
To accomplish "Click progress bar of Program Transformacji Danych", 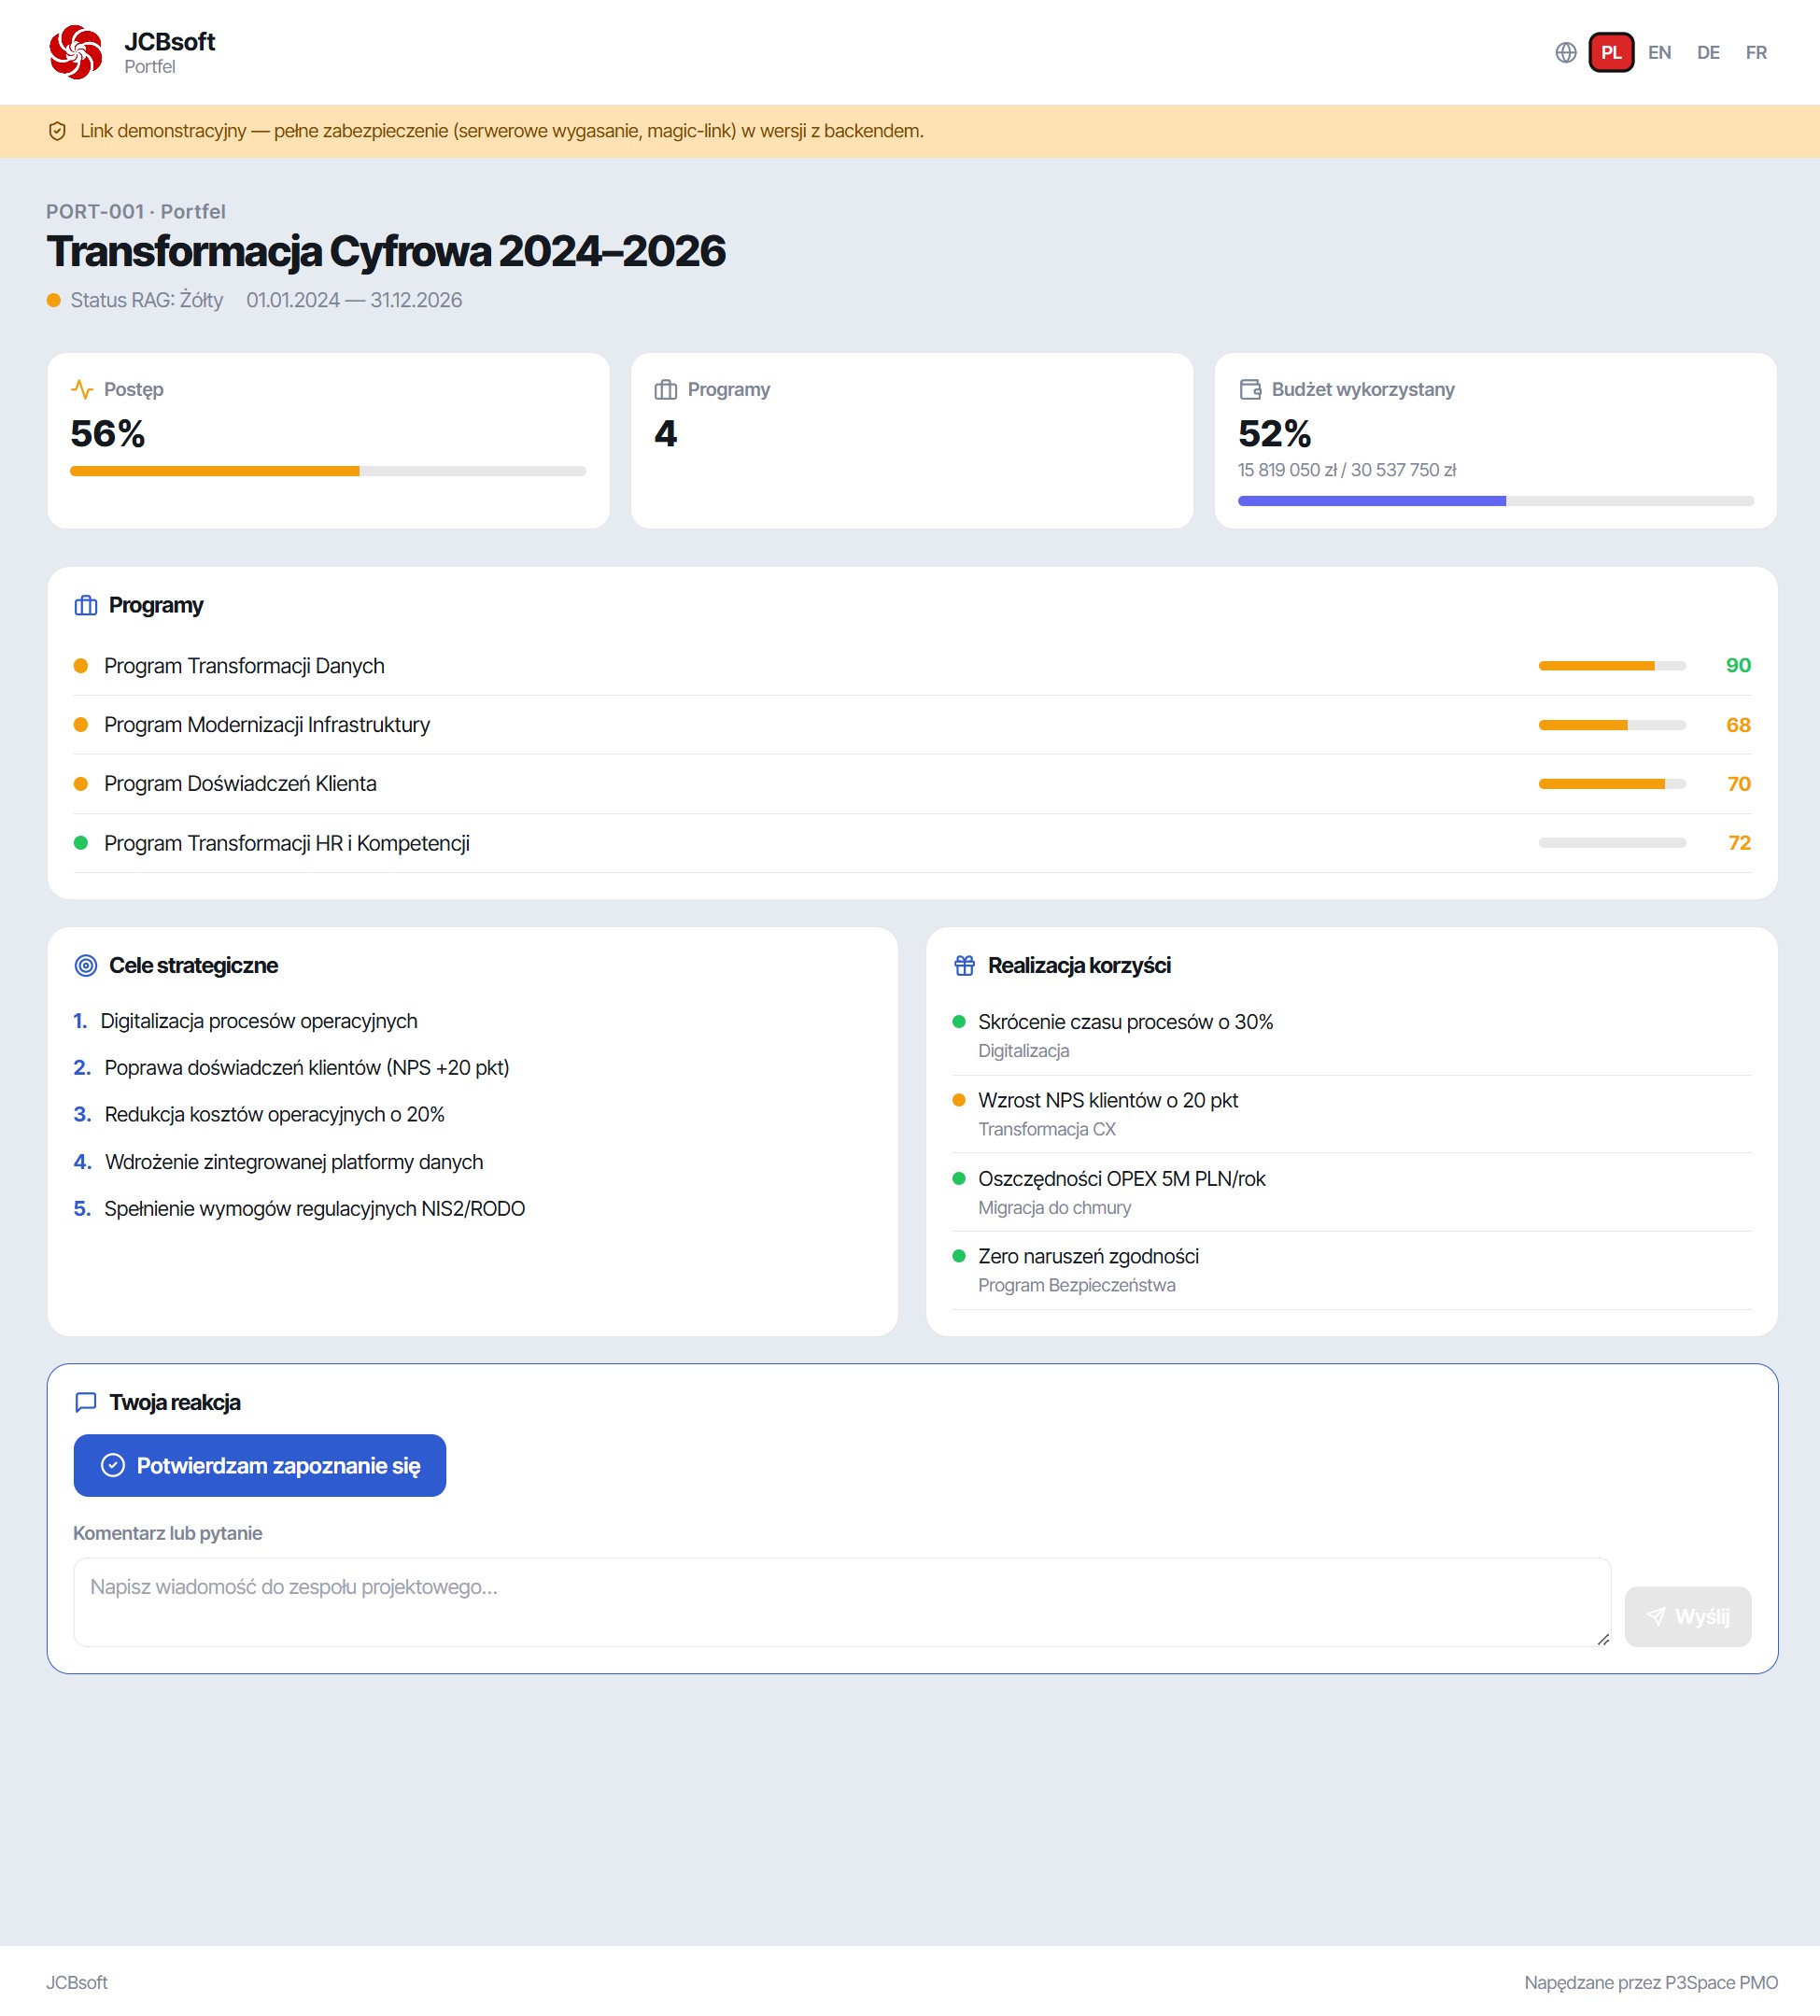I will (1612, 665).
